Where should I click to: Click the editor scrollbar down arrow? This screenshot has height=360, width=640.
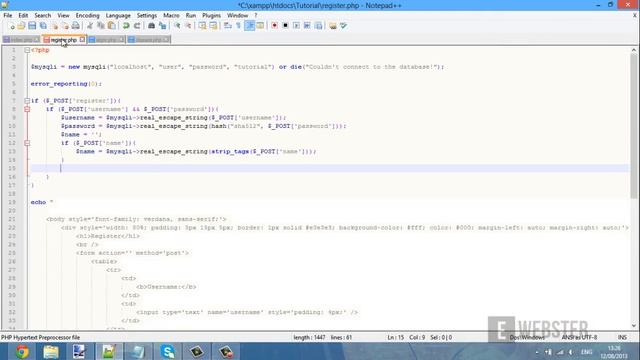click(633, 326)
